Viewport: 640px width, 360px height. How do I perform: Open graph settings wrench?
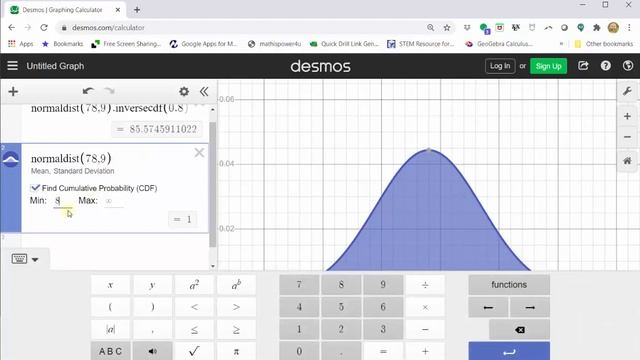(x=627, y=91)
